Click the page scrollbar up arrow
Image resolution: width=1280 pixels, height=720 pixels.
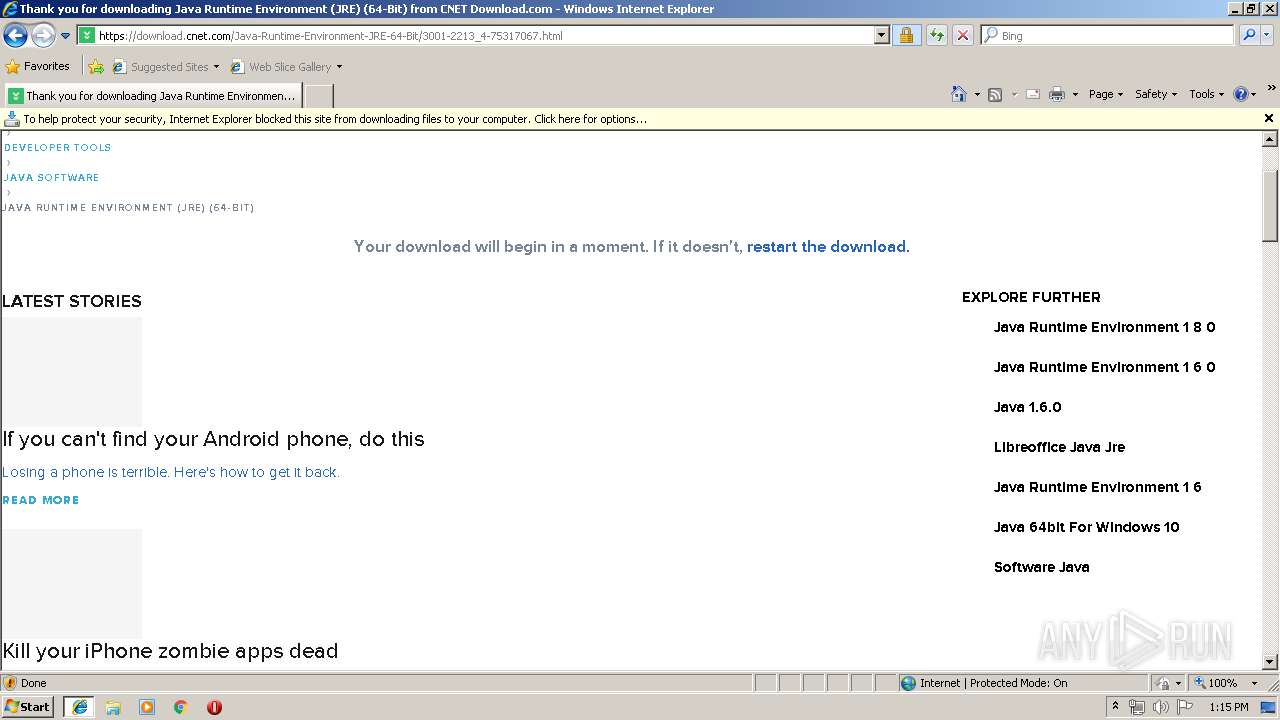click(1270, 139)
